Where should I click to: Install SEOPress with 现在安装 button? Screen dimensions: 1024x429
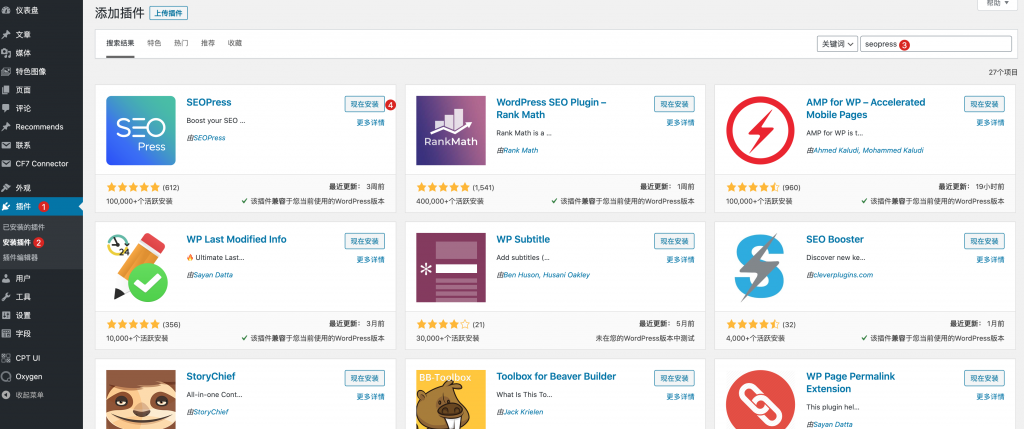tap(364, 104)
